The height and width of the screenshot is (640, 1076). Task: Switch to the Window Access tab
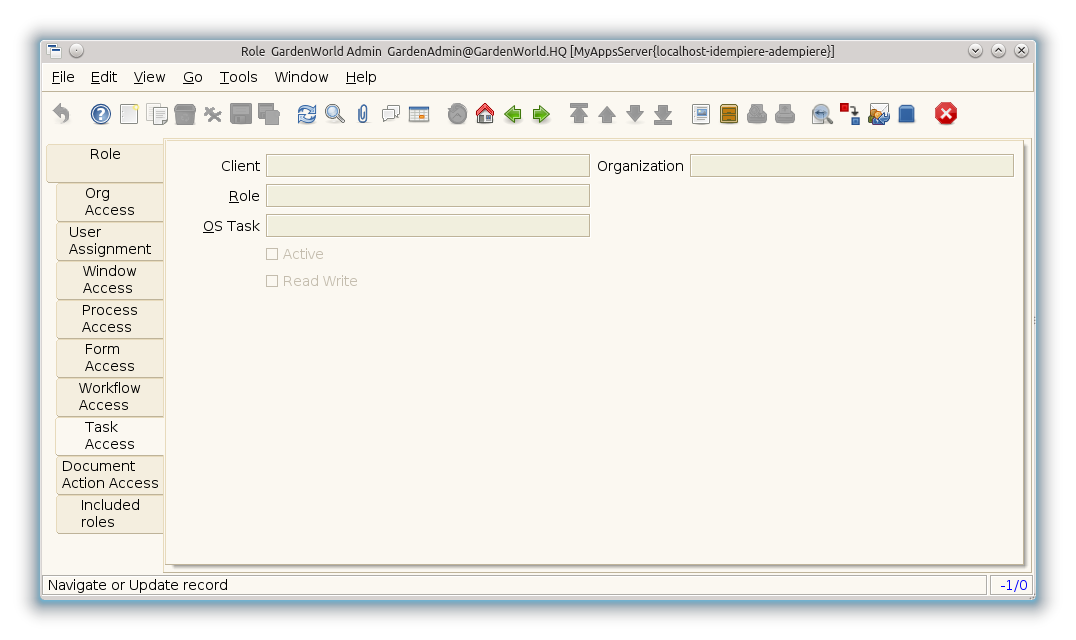coord(109,280)
